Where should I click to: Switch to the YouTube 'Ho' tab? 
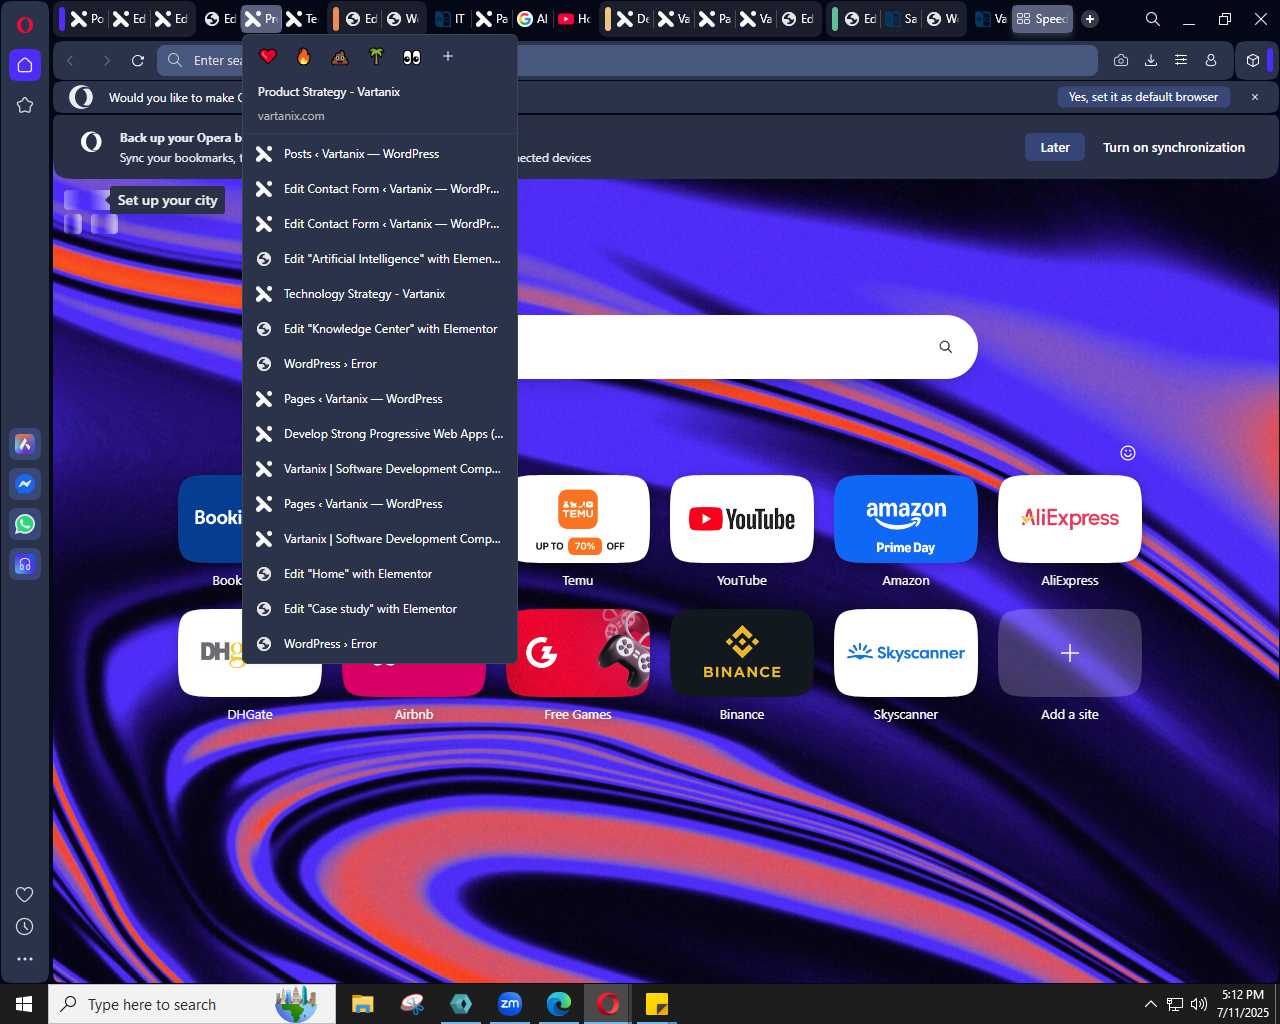tap(574, 19)
